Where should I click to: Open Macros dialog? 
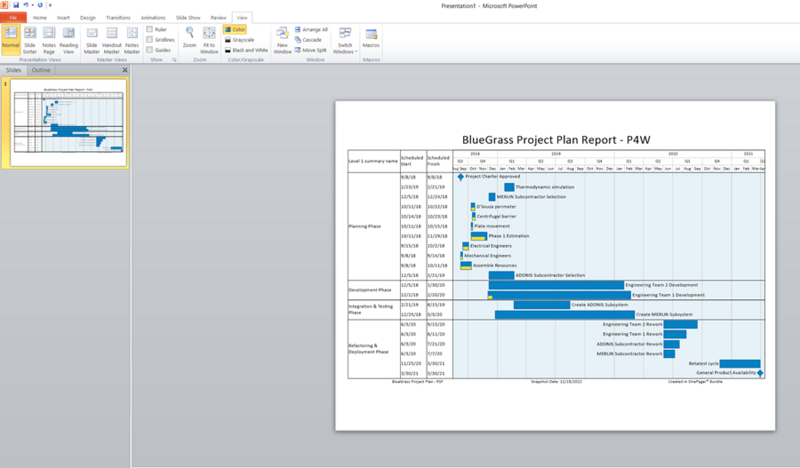pos(371,38)
